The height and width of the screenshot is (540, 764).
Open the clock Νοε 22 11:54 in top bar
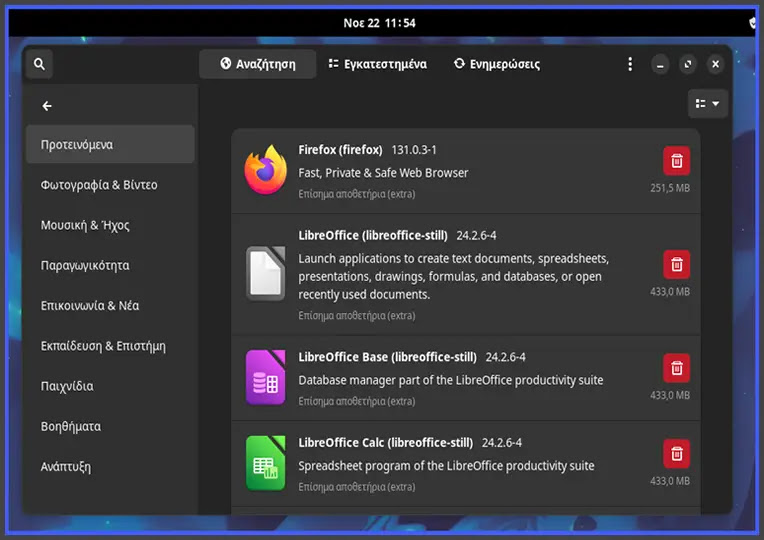[380, 23]
